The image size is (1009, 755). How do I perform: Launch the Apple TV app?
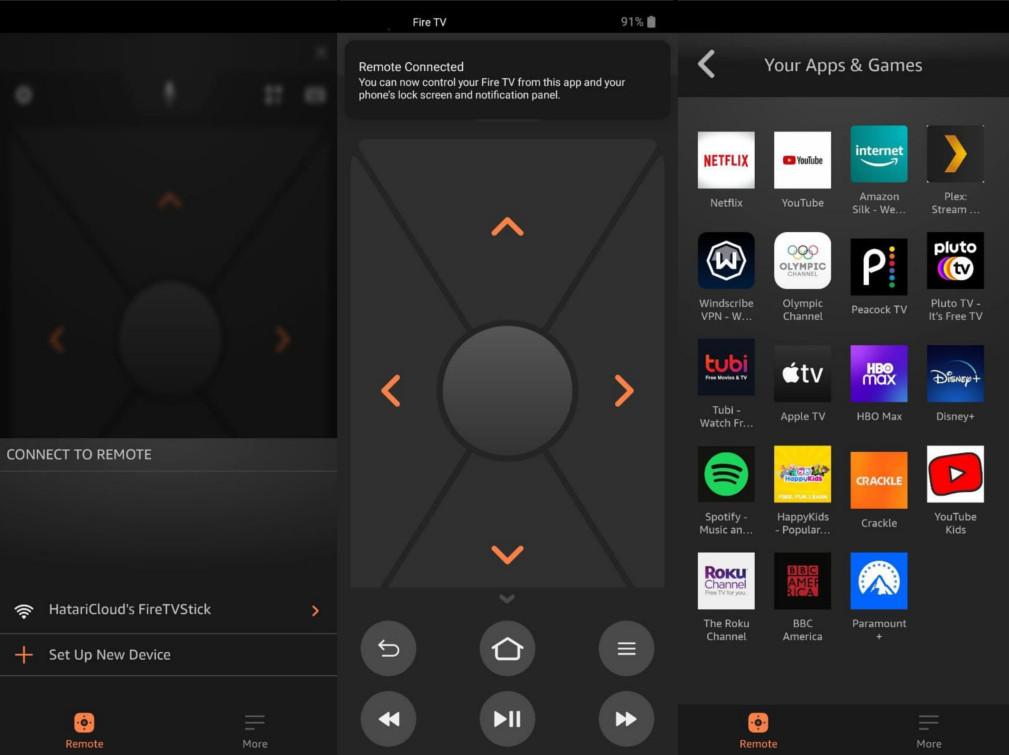[x=802, y=374]
